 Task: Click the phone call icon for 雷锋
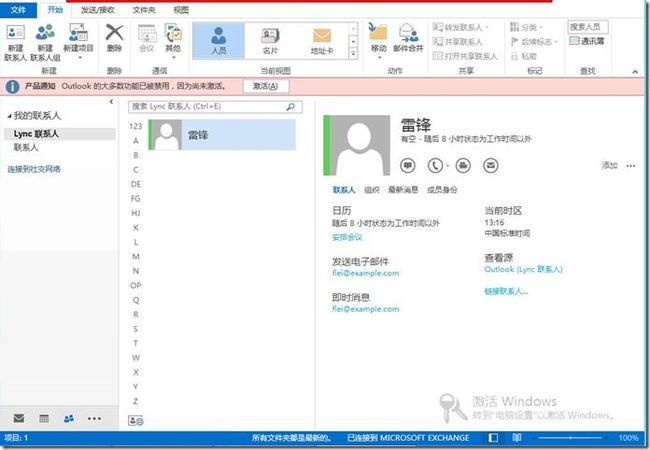434,164
